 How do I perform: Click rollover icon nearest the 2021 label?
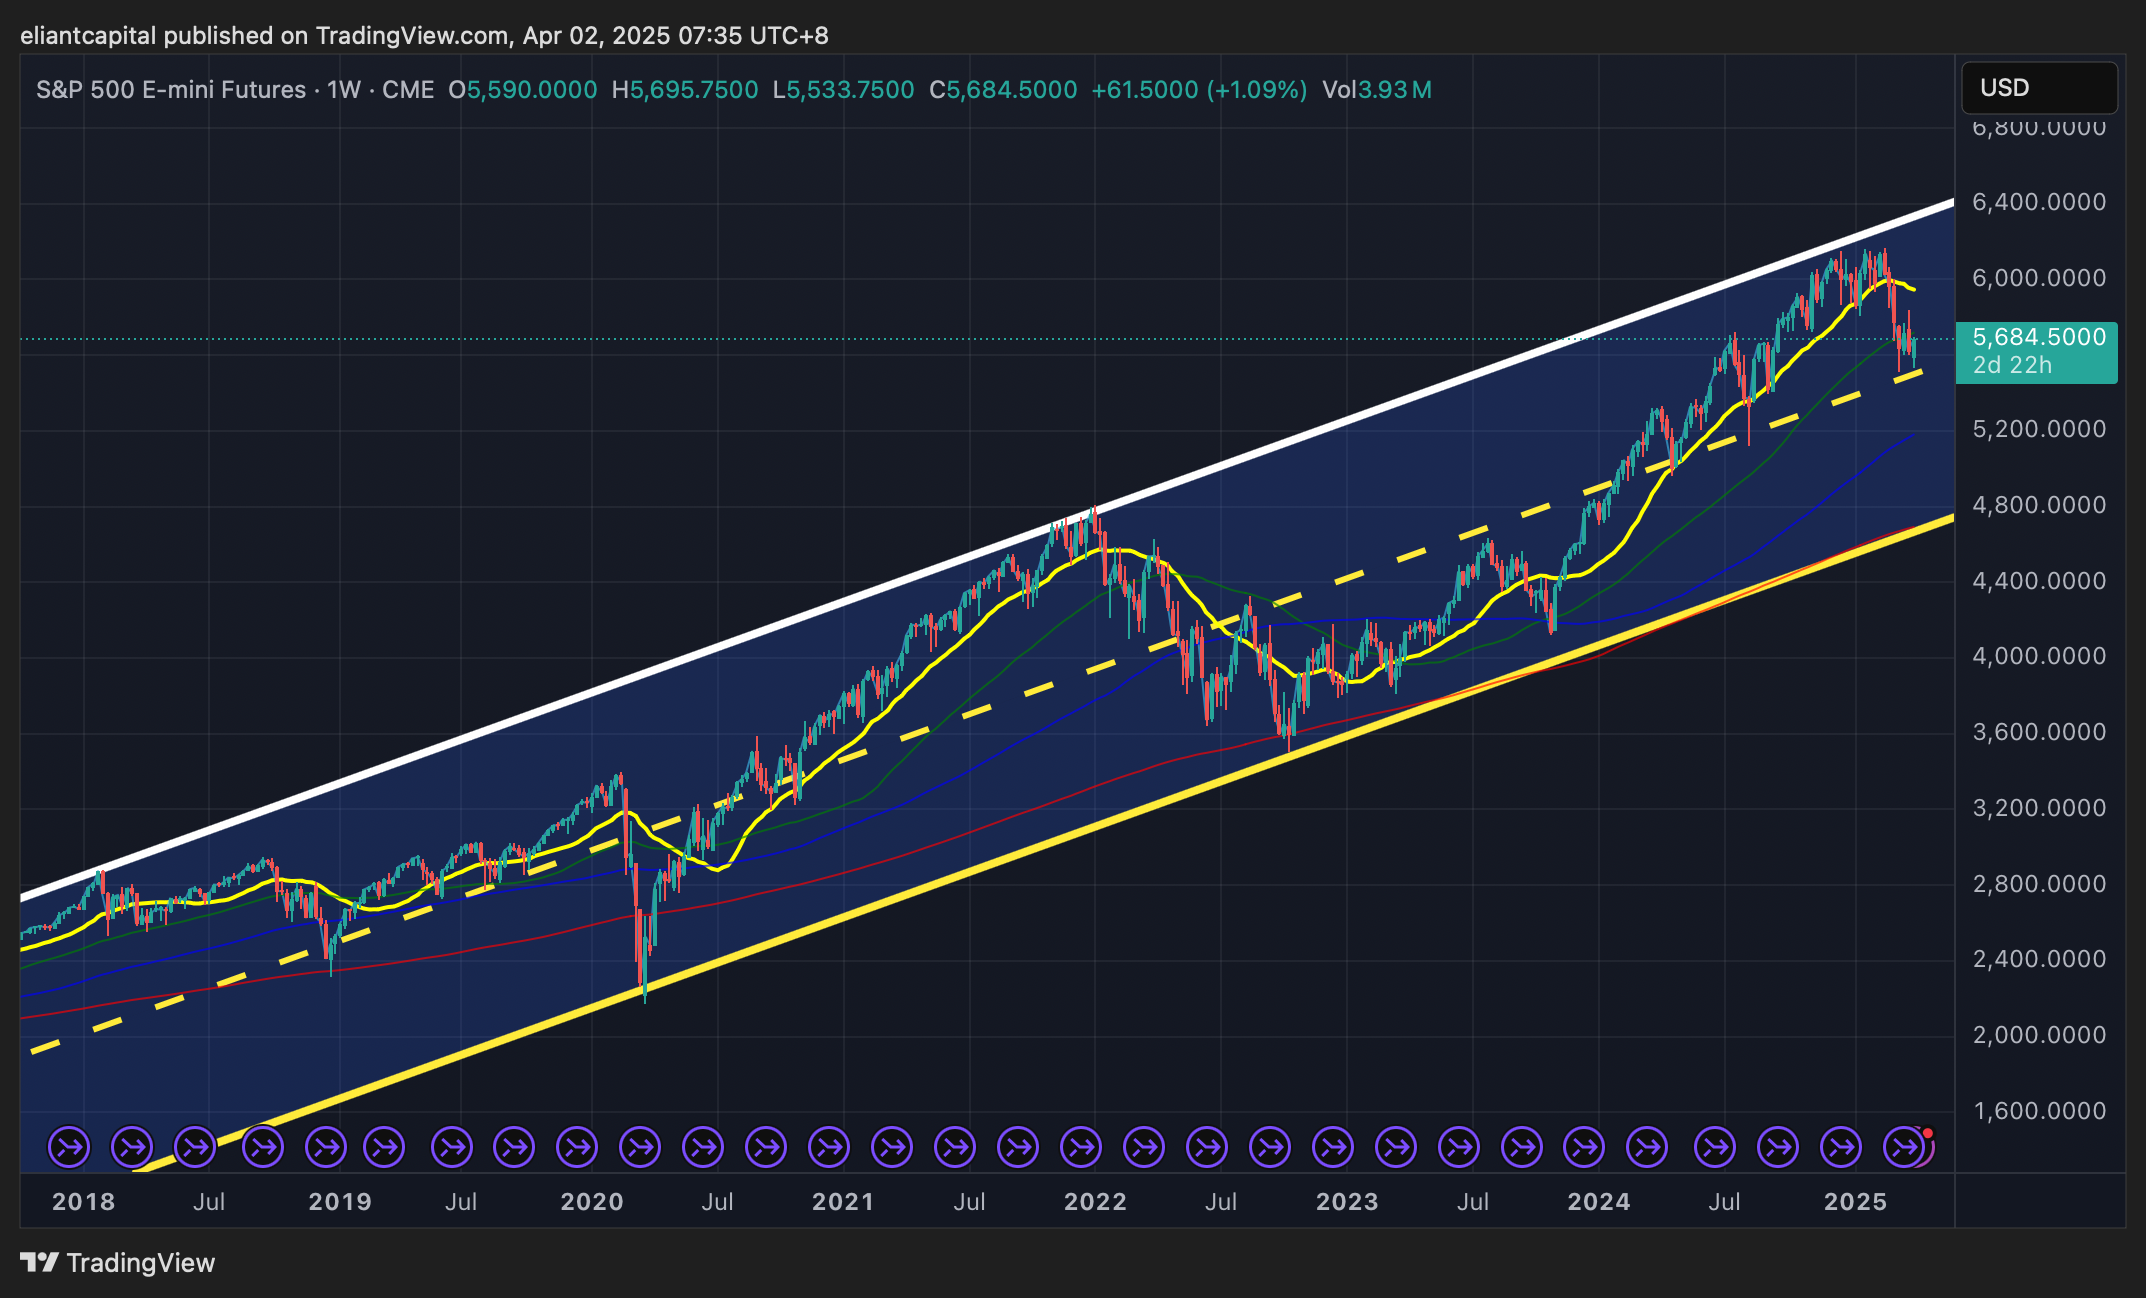click(x=829, y=1147)
